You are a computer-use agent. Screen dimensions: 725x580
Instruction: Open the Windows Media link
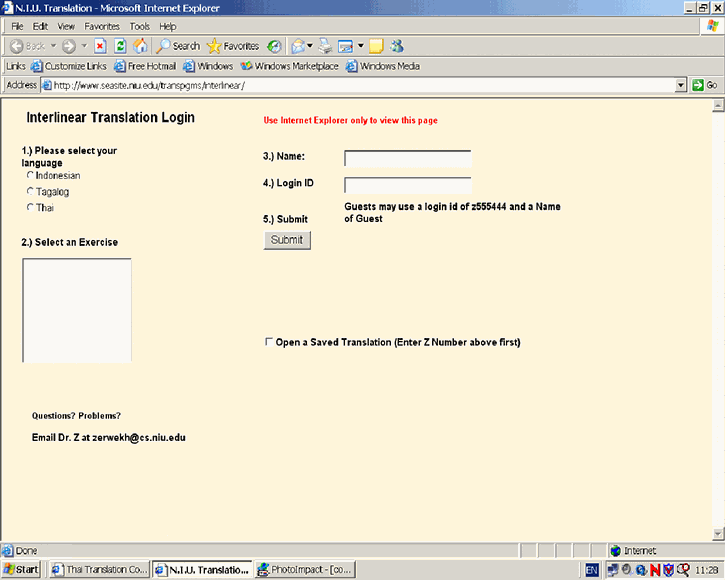tap(383, 66)
